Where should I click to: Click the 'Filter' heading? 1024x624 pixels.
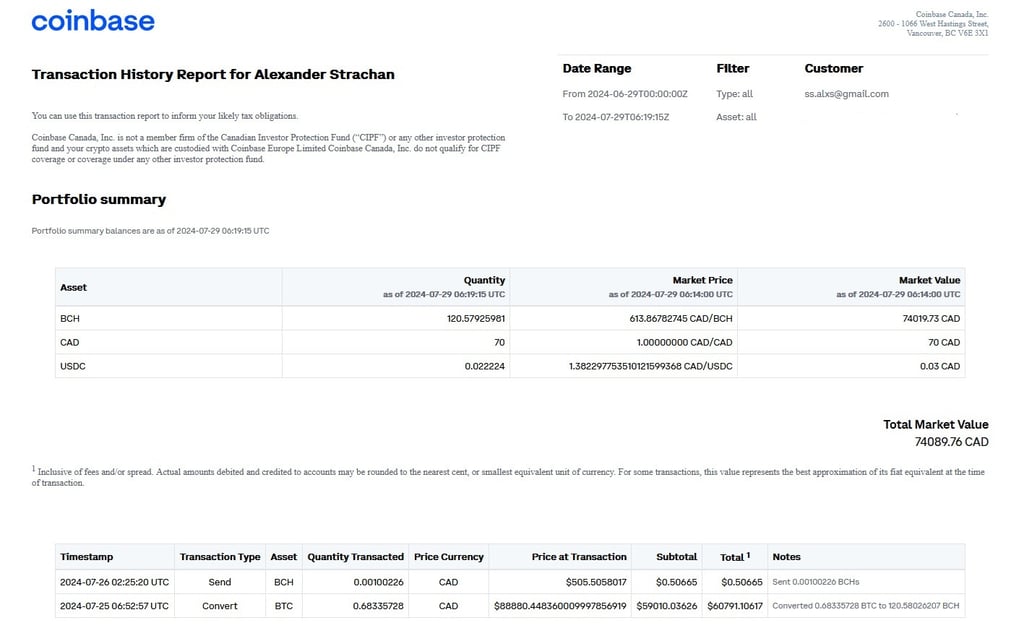coord(733,69)
